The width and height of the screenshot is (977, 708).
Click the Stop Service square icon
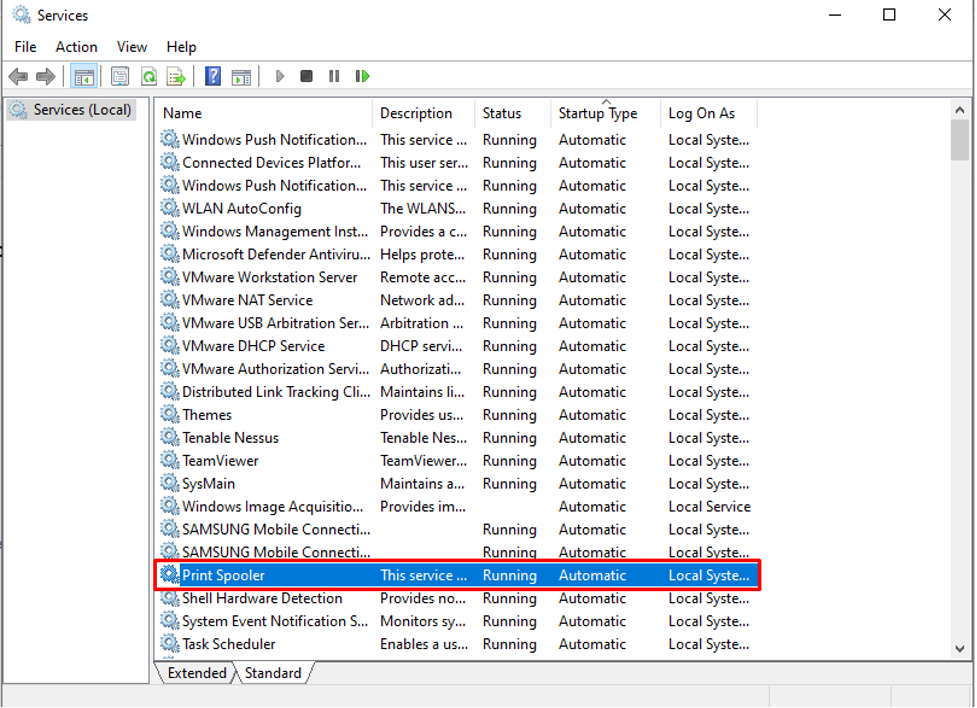tap(306, 76)
